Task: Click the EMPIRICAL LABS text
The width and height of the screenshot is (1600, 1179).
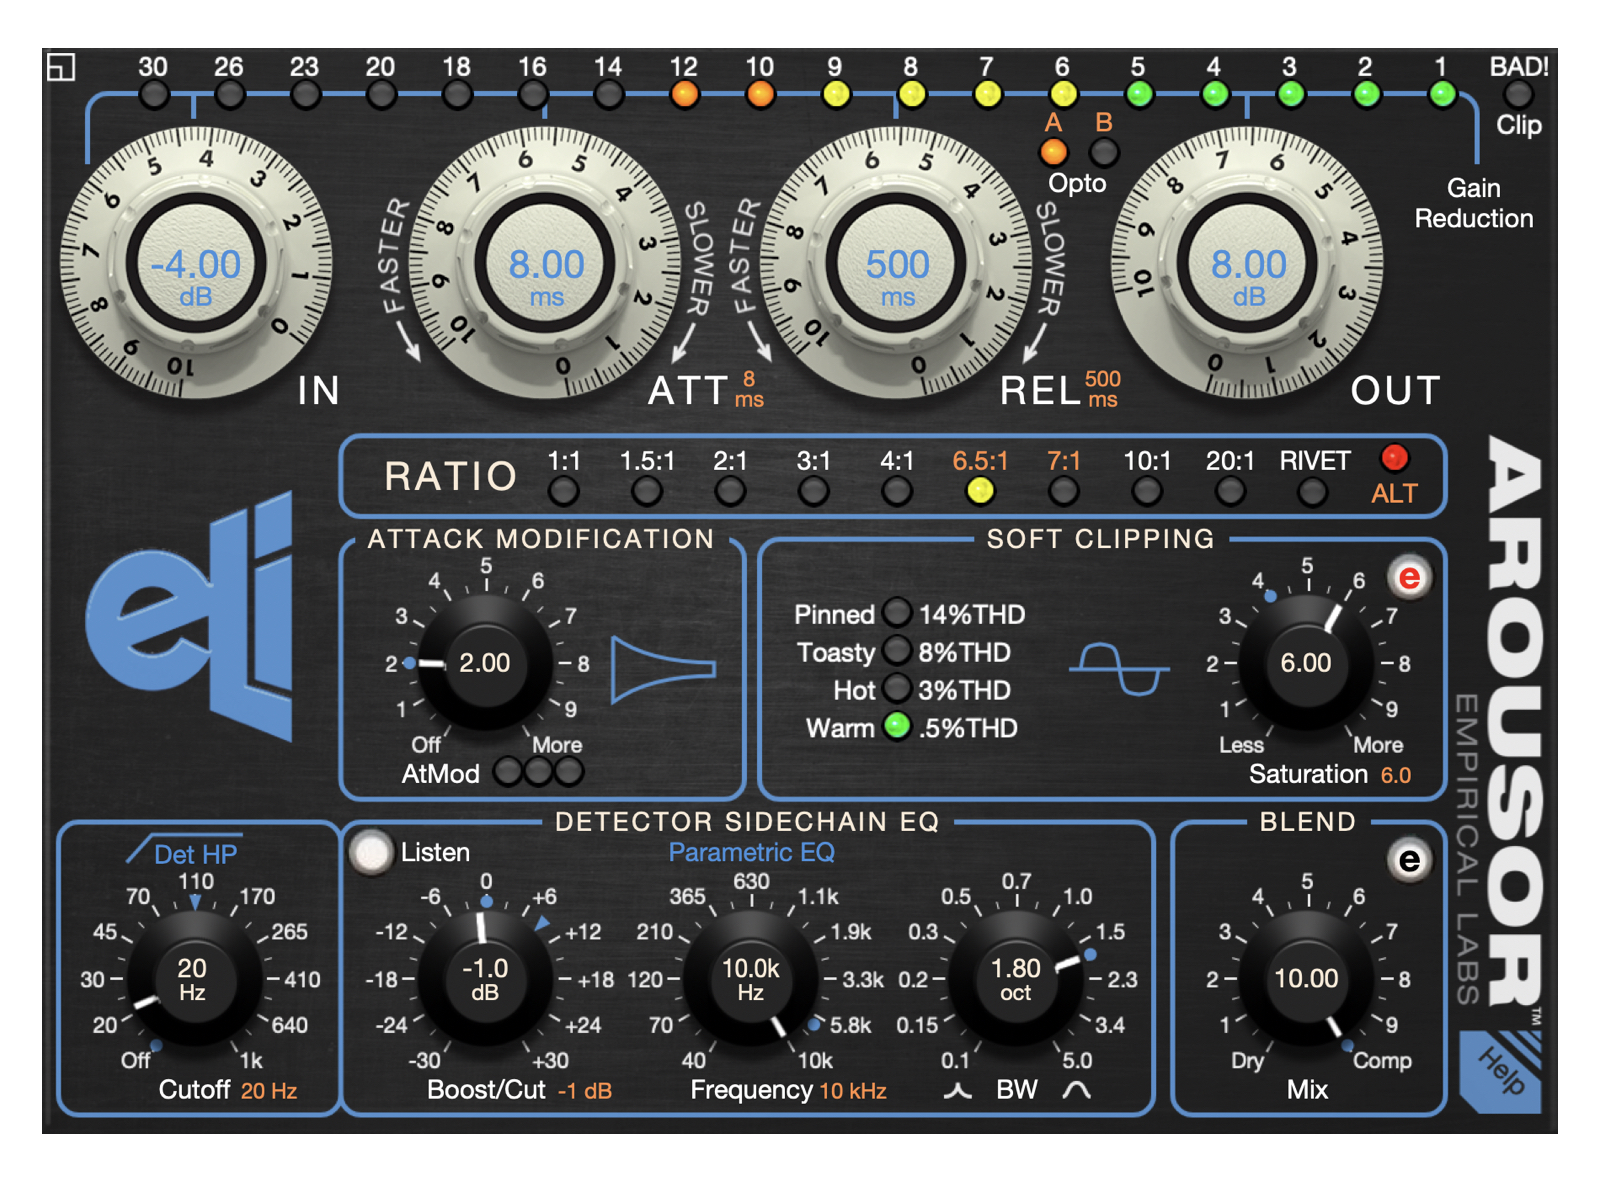Action: (x=1466, y=848)
